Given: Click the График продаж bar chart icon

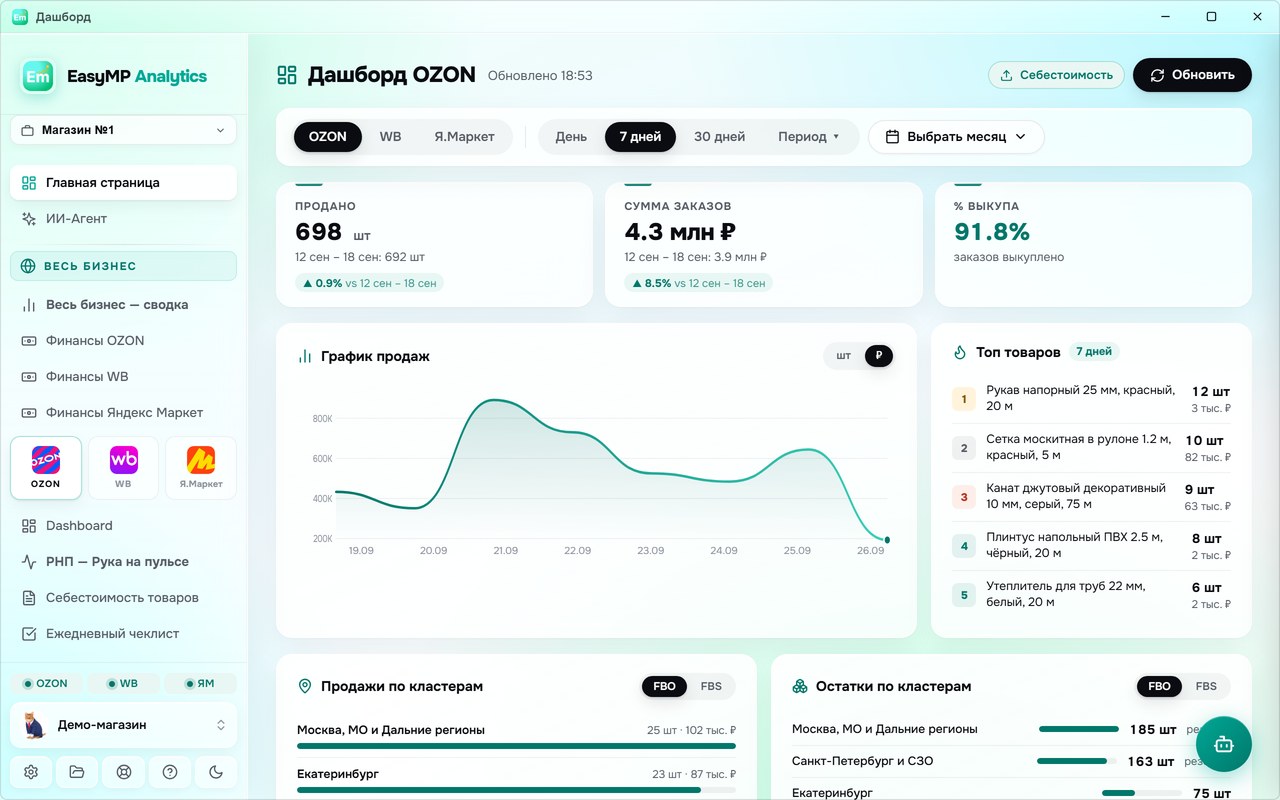Looking at the screenshot, I should pos(305,356).
